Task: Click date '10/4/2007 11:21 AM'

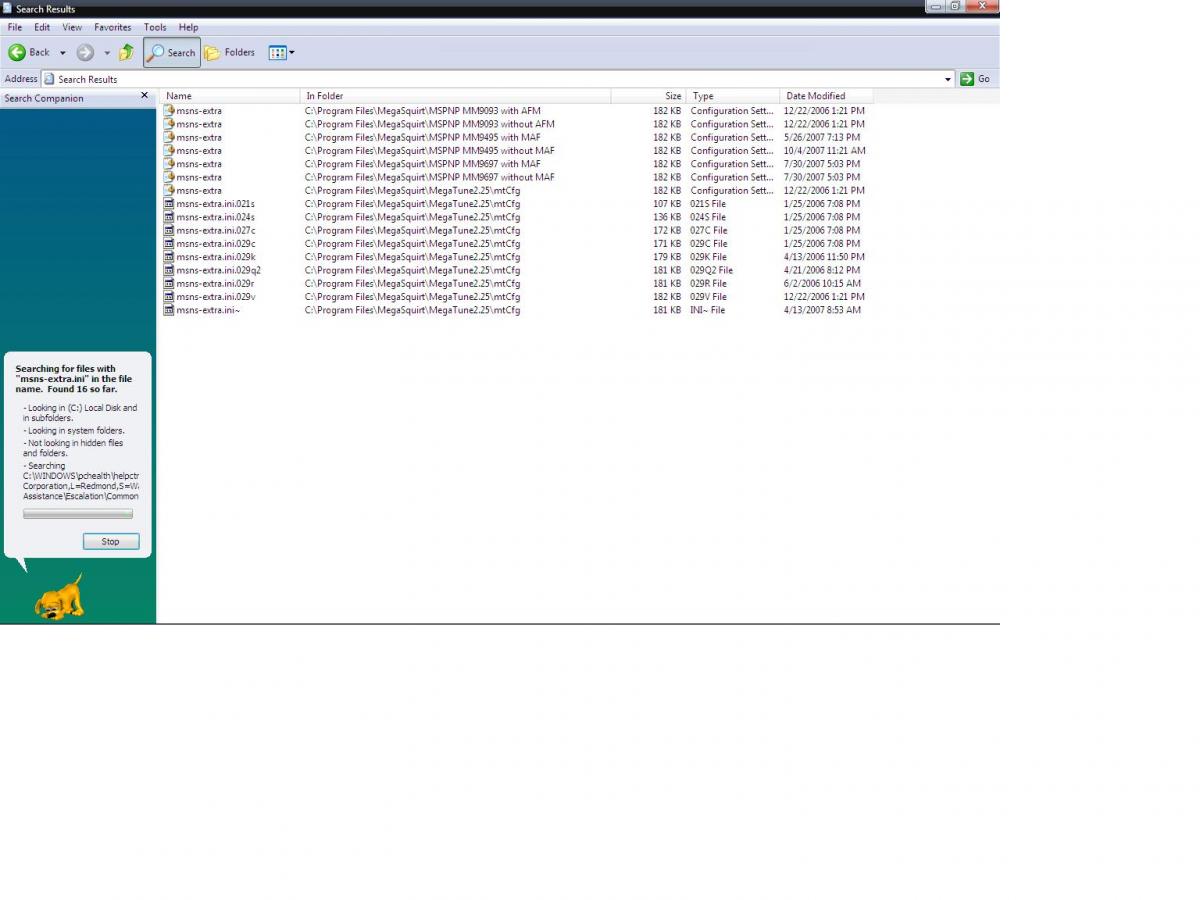Action: 825,151
